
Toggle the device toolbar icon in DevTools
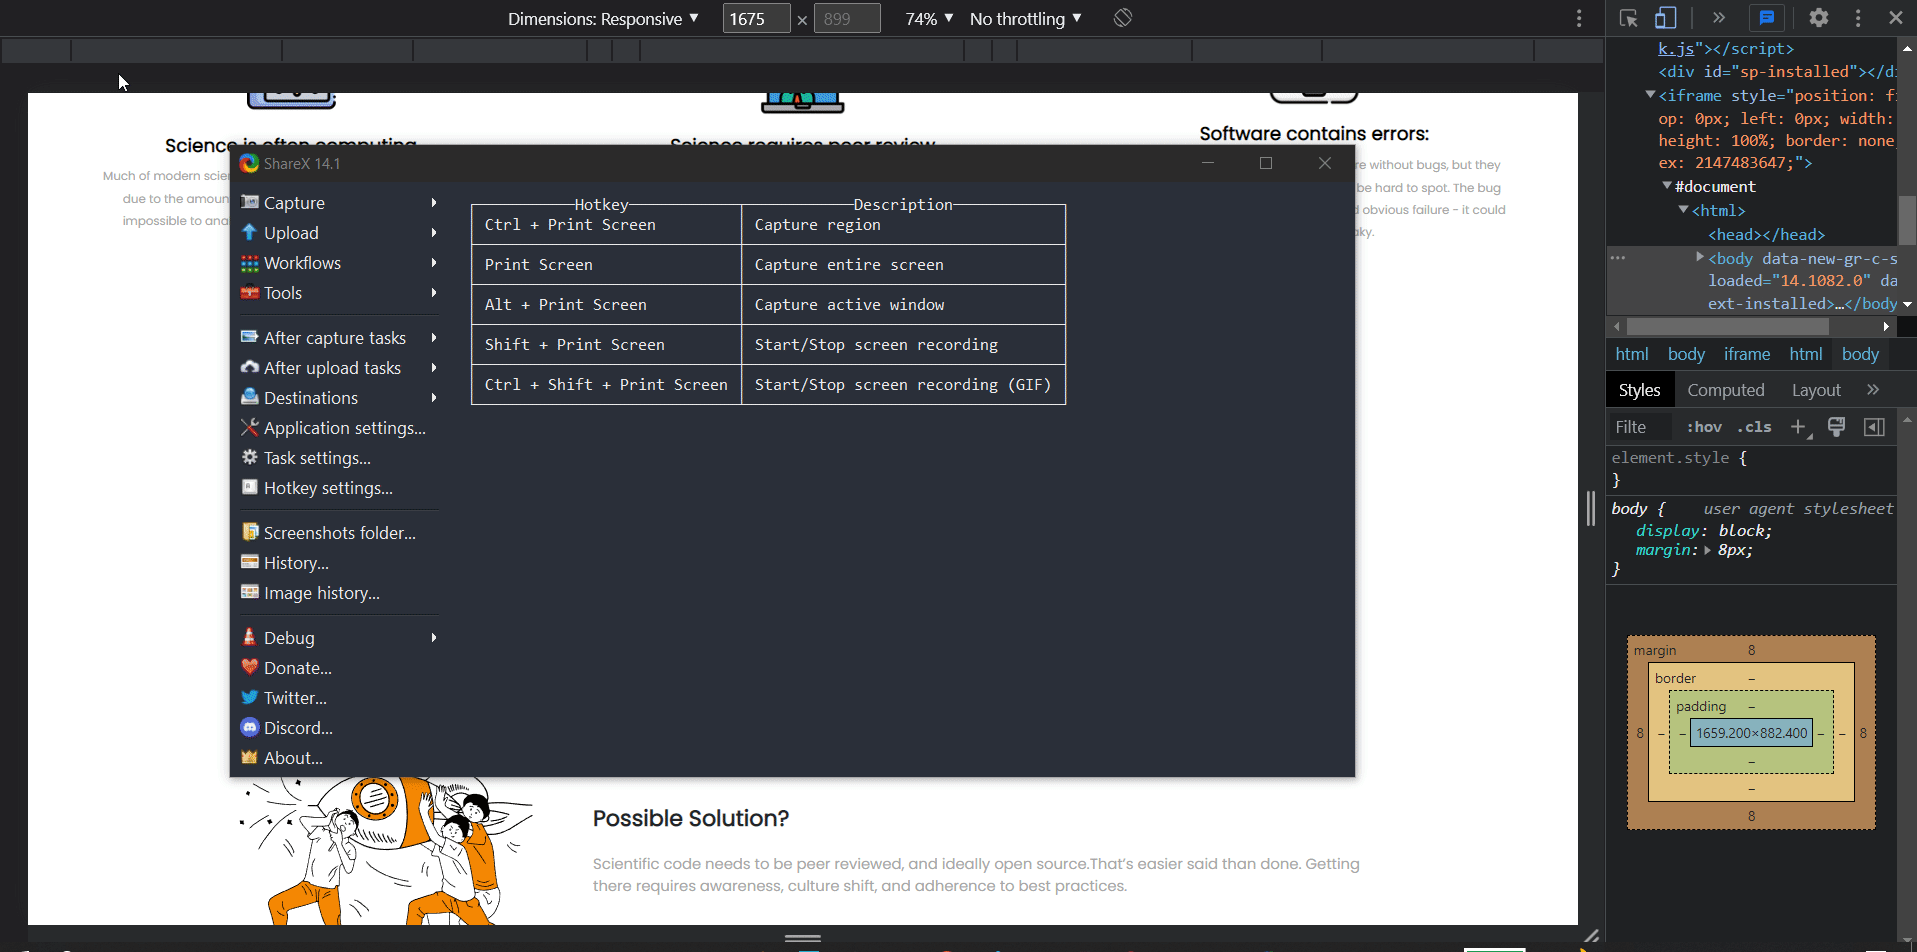(1666, 18)
